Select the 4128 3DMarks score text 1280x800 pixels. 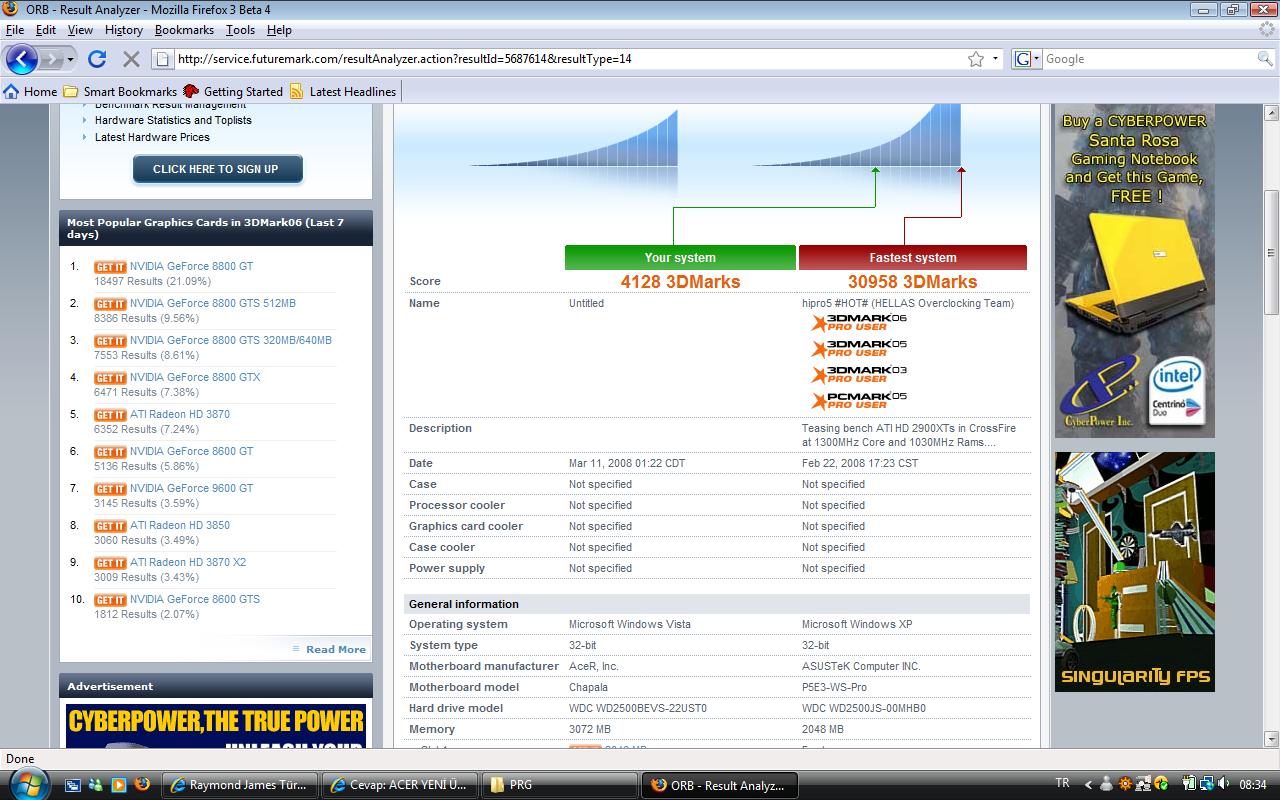680,282
